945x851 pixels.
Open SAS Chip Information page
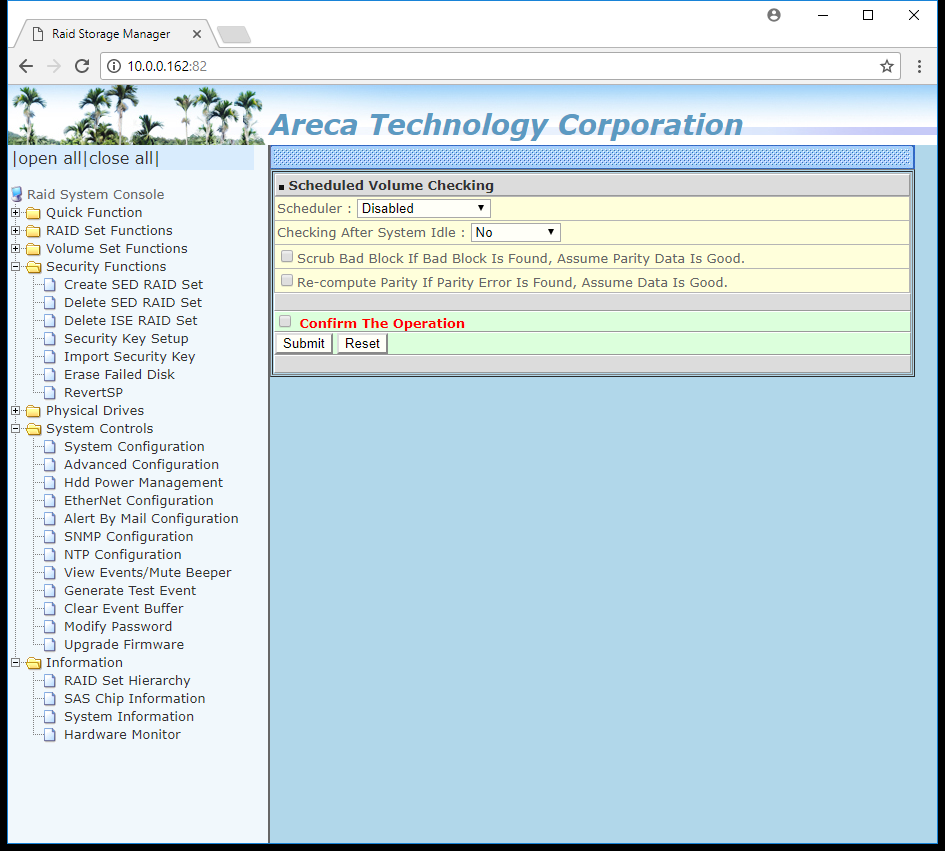coord(134,699)
